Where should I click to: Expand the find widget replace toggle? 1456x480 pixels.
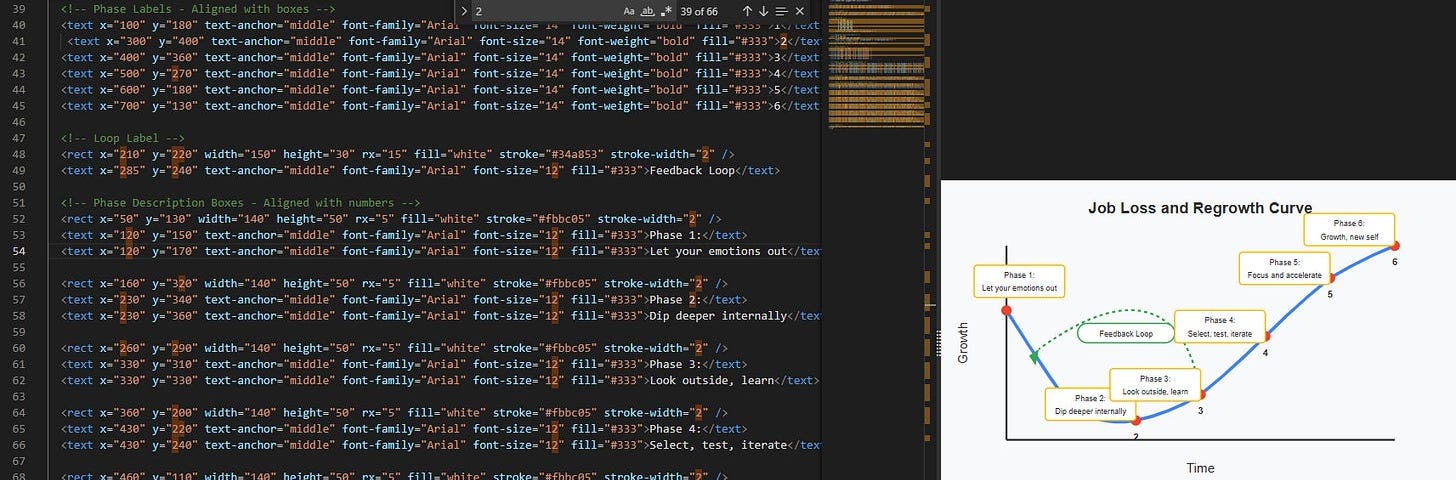coord(464,11)
